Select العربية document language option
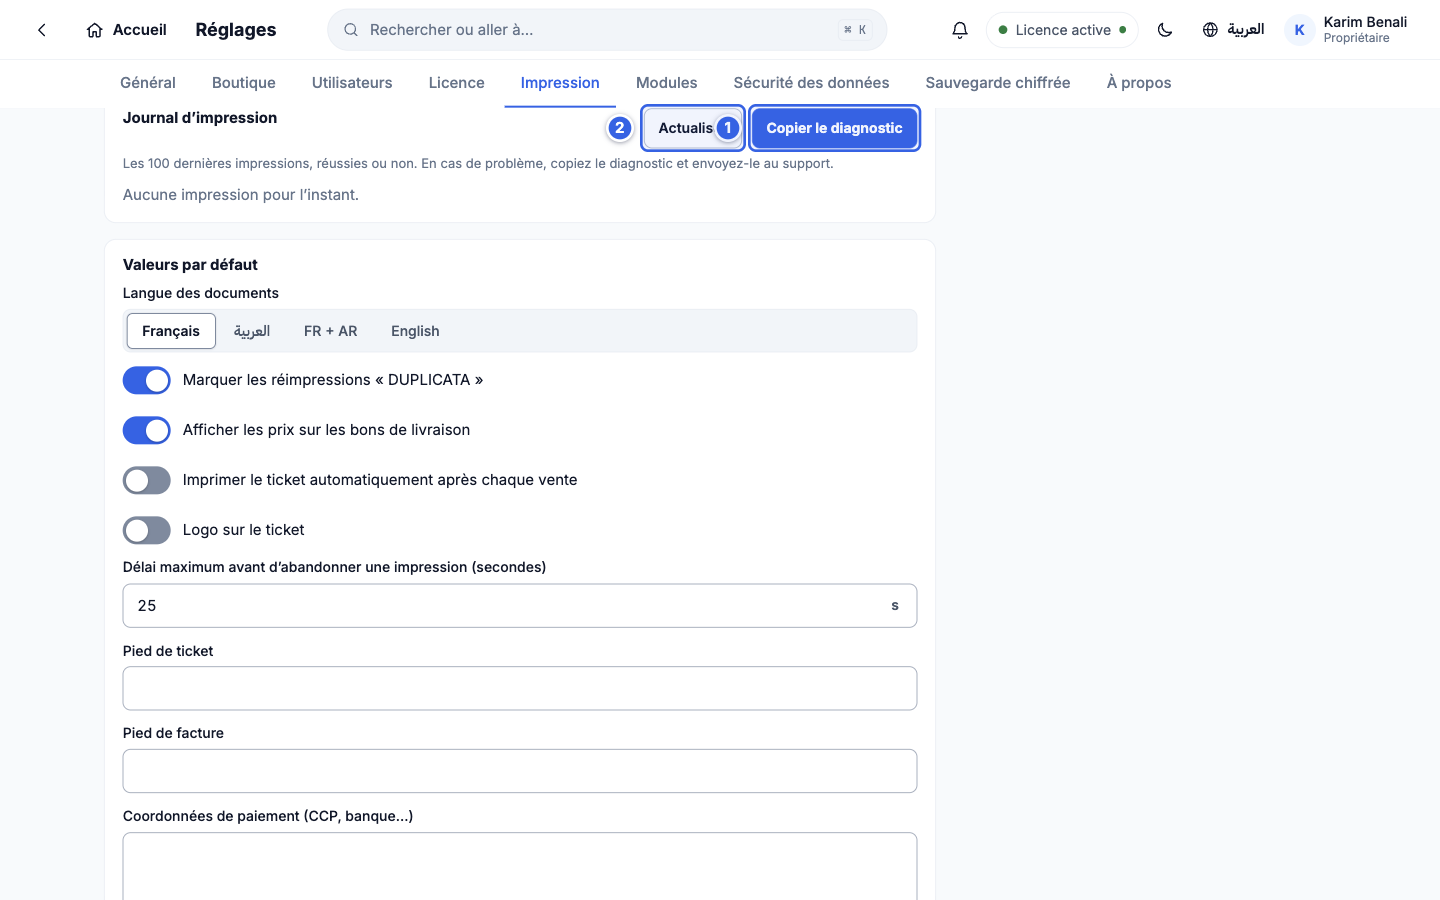 252,331
